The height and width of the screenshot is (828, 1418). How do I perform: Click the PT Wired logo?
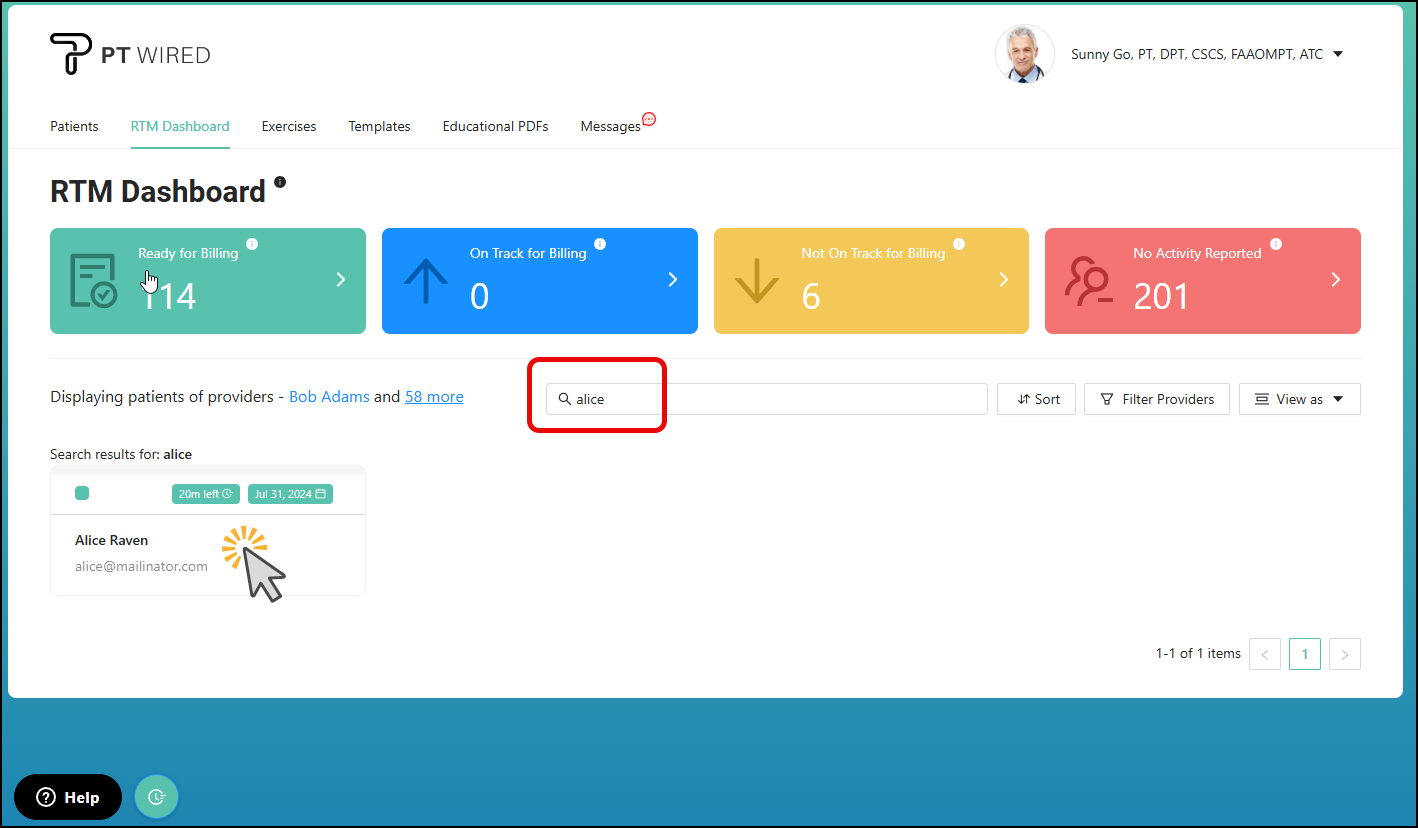(130, 54)
